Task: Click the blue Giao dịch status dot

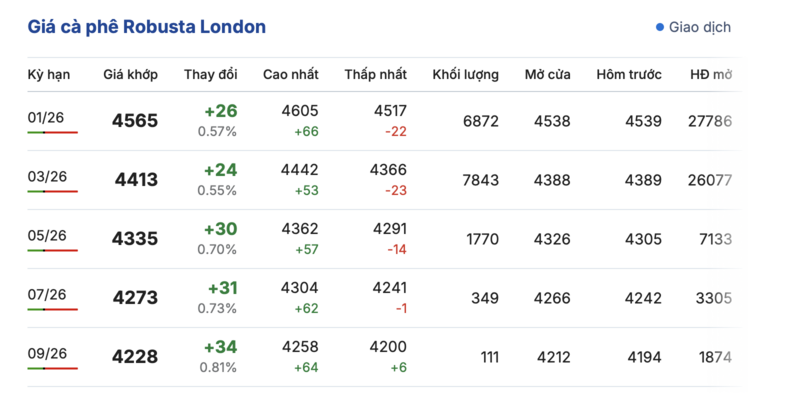Action: (660, 27)
